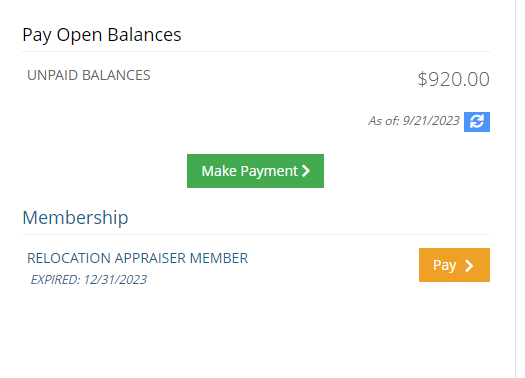The height and width of the screenshot is (378, 525).
Task: Select the Relocation Appraiser Member entry
Action: point(138,258)
